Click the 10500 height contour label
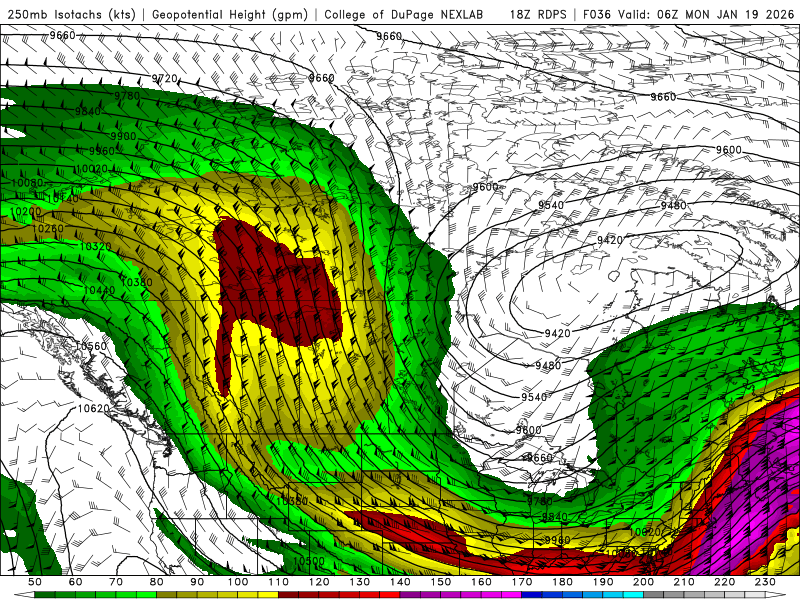This screenshot has width=800, height=600. point(309,561)
